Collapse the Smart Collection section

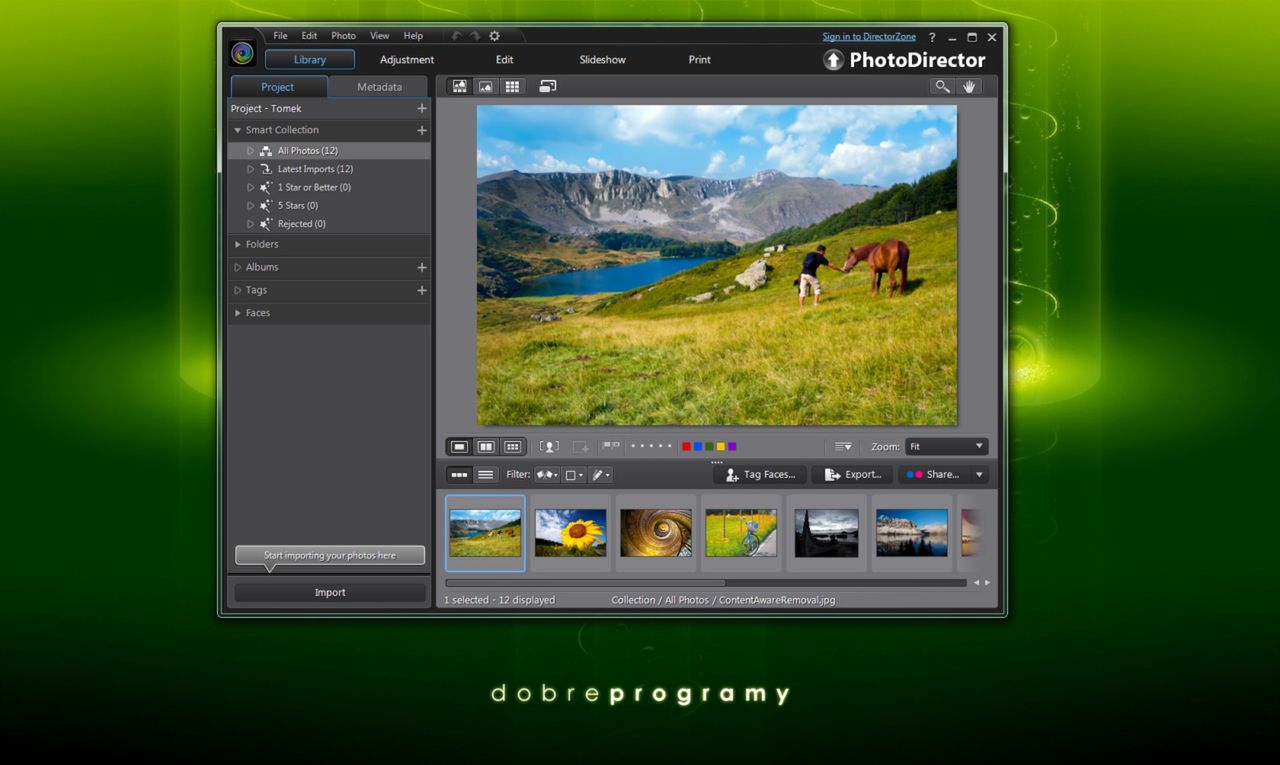[x=238, y=130]
